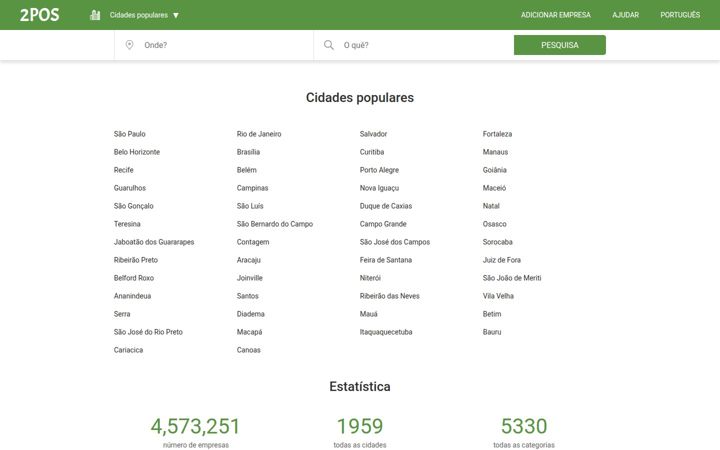The height and width of the screenshot is (450, 720).
Task: Open Ribeirão das Neves link
Action: coord(389,296)
